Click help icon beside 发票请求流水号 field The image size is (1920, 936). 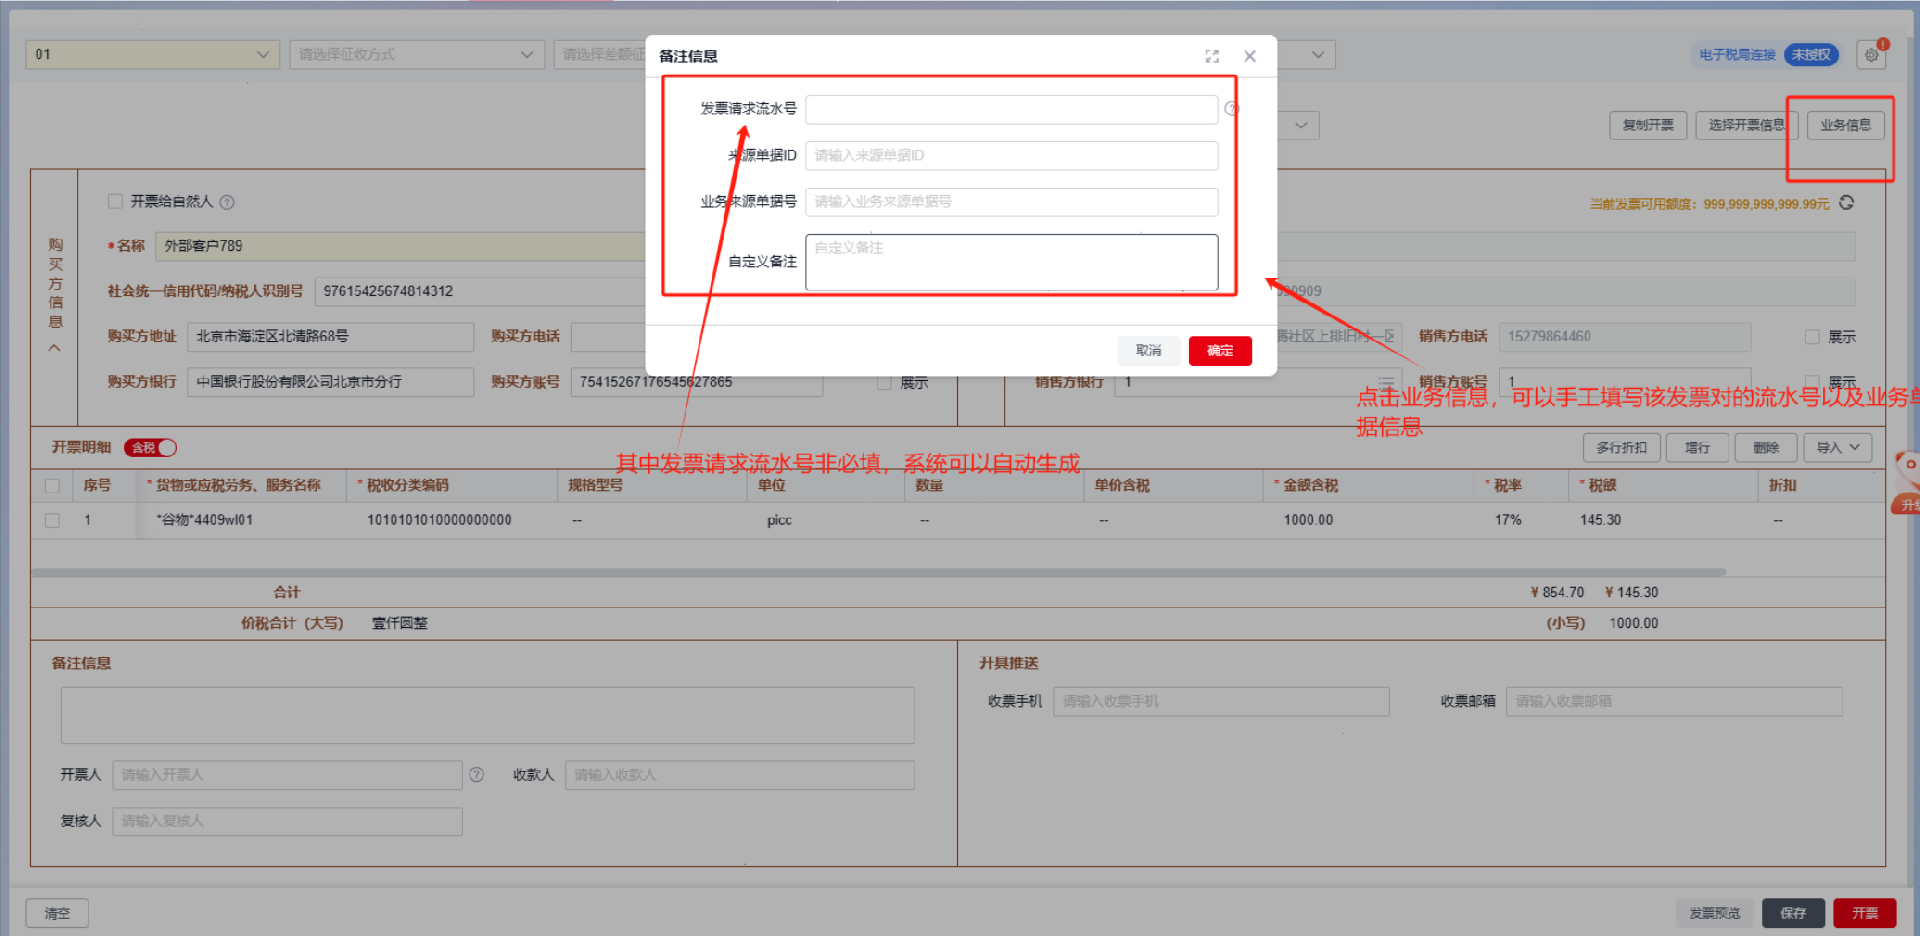click(1231, 109)
